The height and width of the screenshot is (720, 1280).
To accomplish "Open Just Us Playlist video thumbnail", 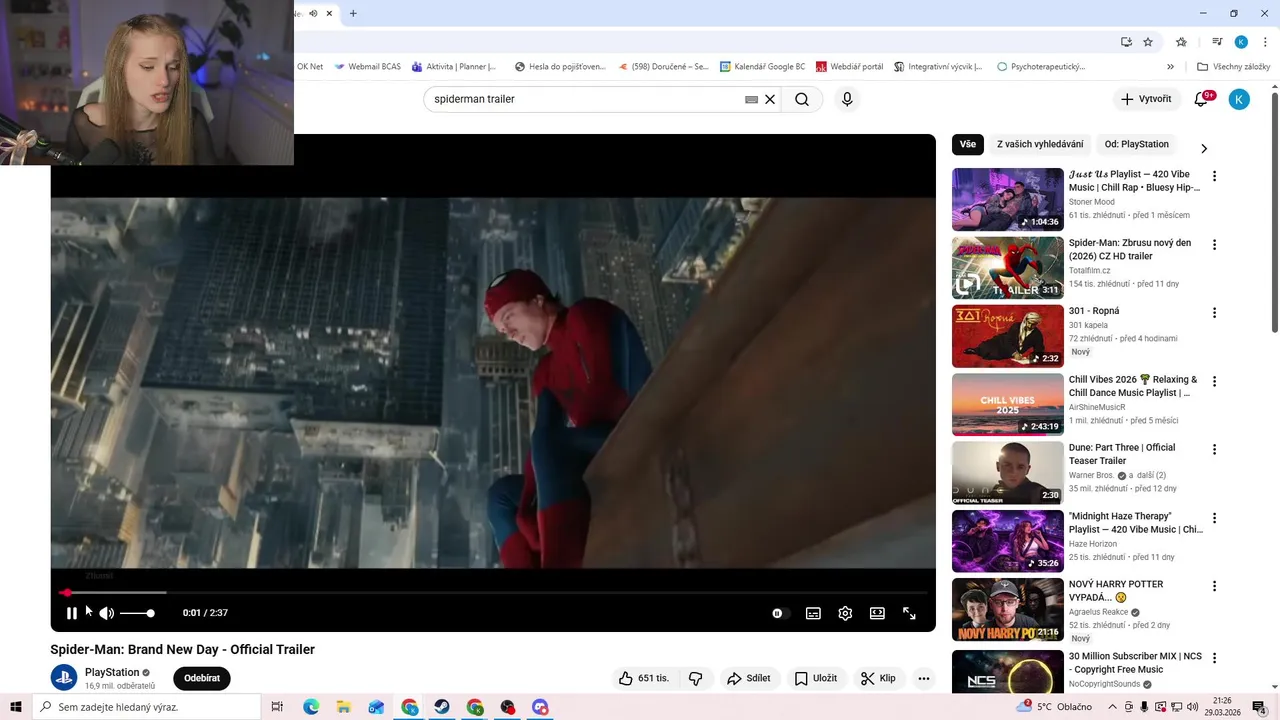I will [x=1008, y=199].
